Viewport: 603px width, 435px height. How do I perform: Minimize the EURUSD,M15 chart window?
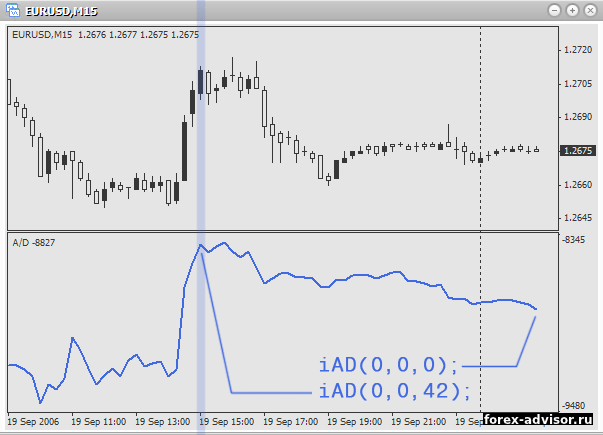(x=554, y=10)
